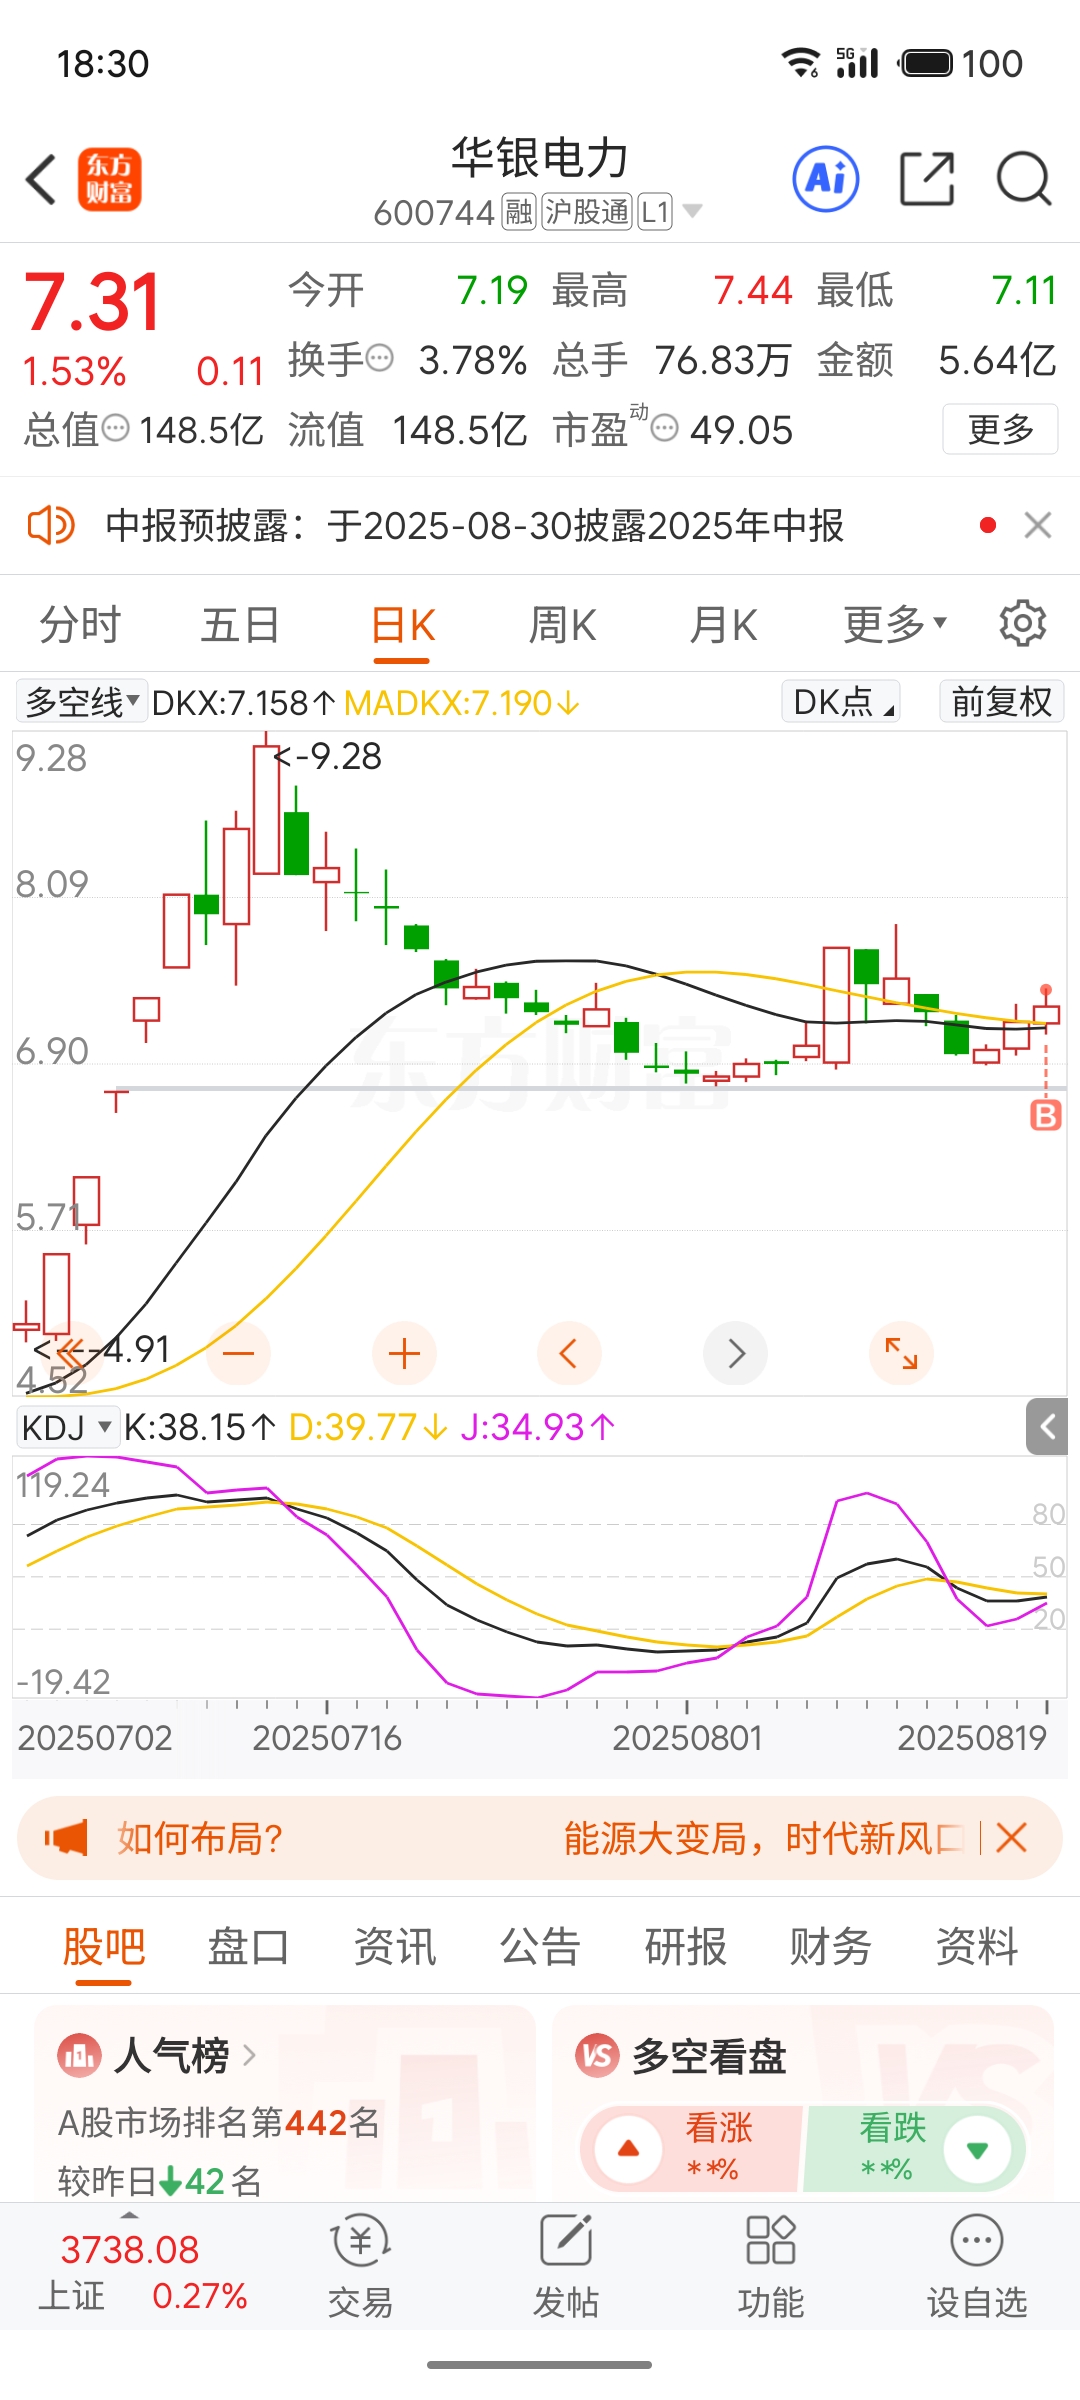
Task: Open KDJ indicator dropdown
Action: (67, 1427)
